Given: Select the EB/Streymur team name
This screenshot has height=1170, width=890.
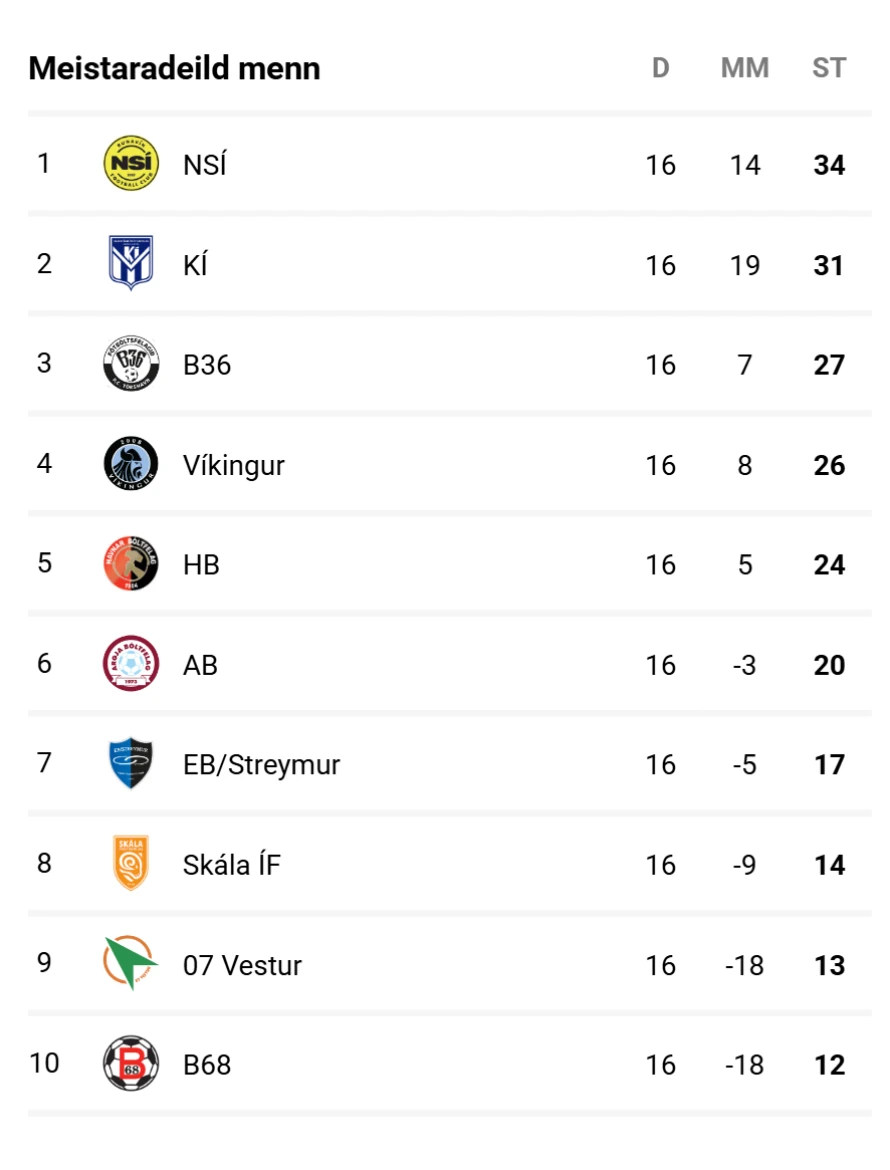Looking at the screenshot, I should click(261, 765).
